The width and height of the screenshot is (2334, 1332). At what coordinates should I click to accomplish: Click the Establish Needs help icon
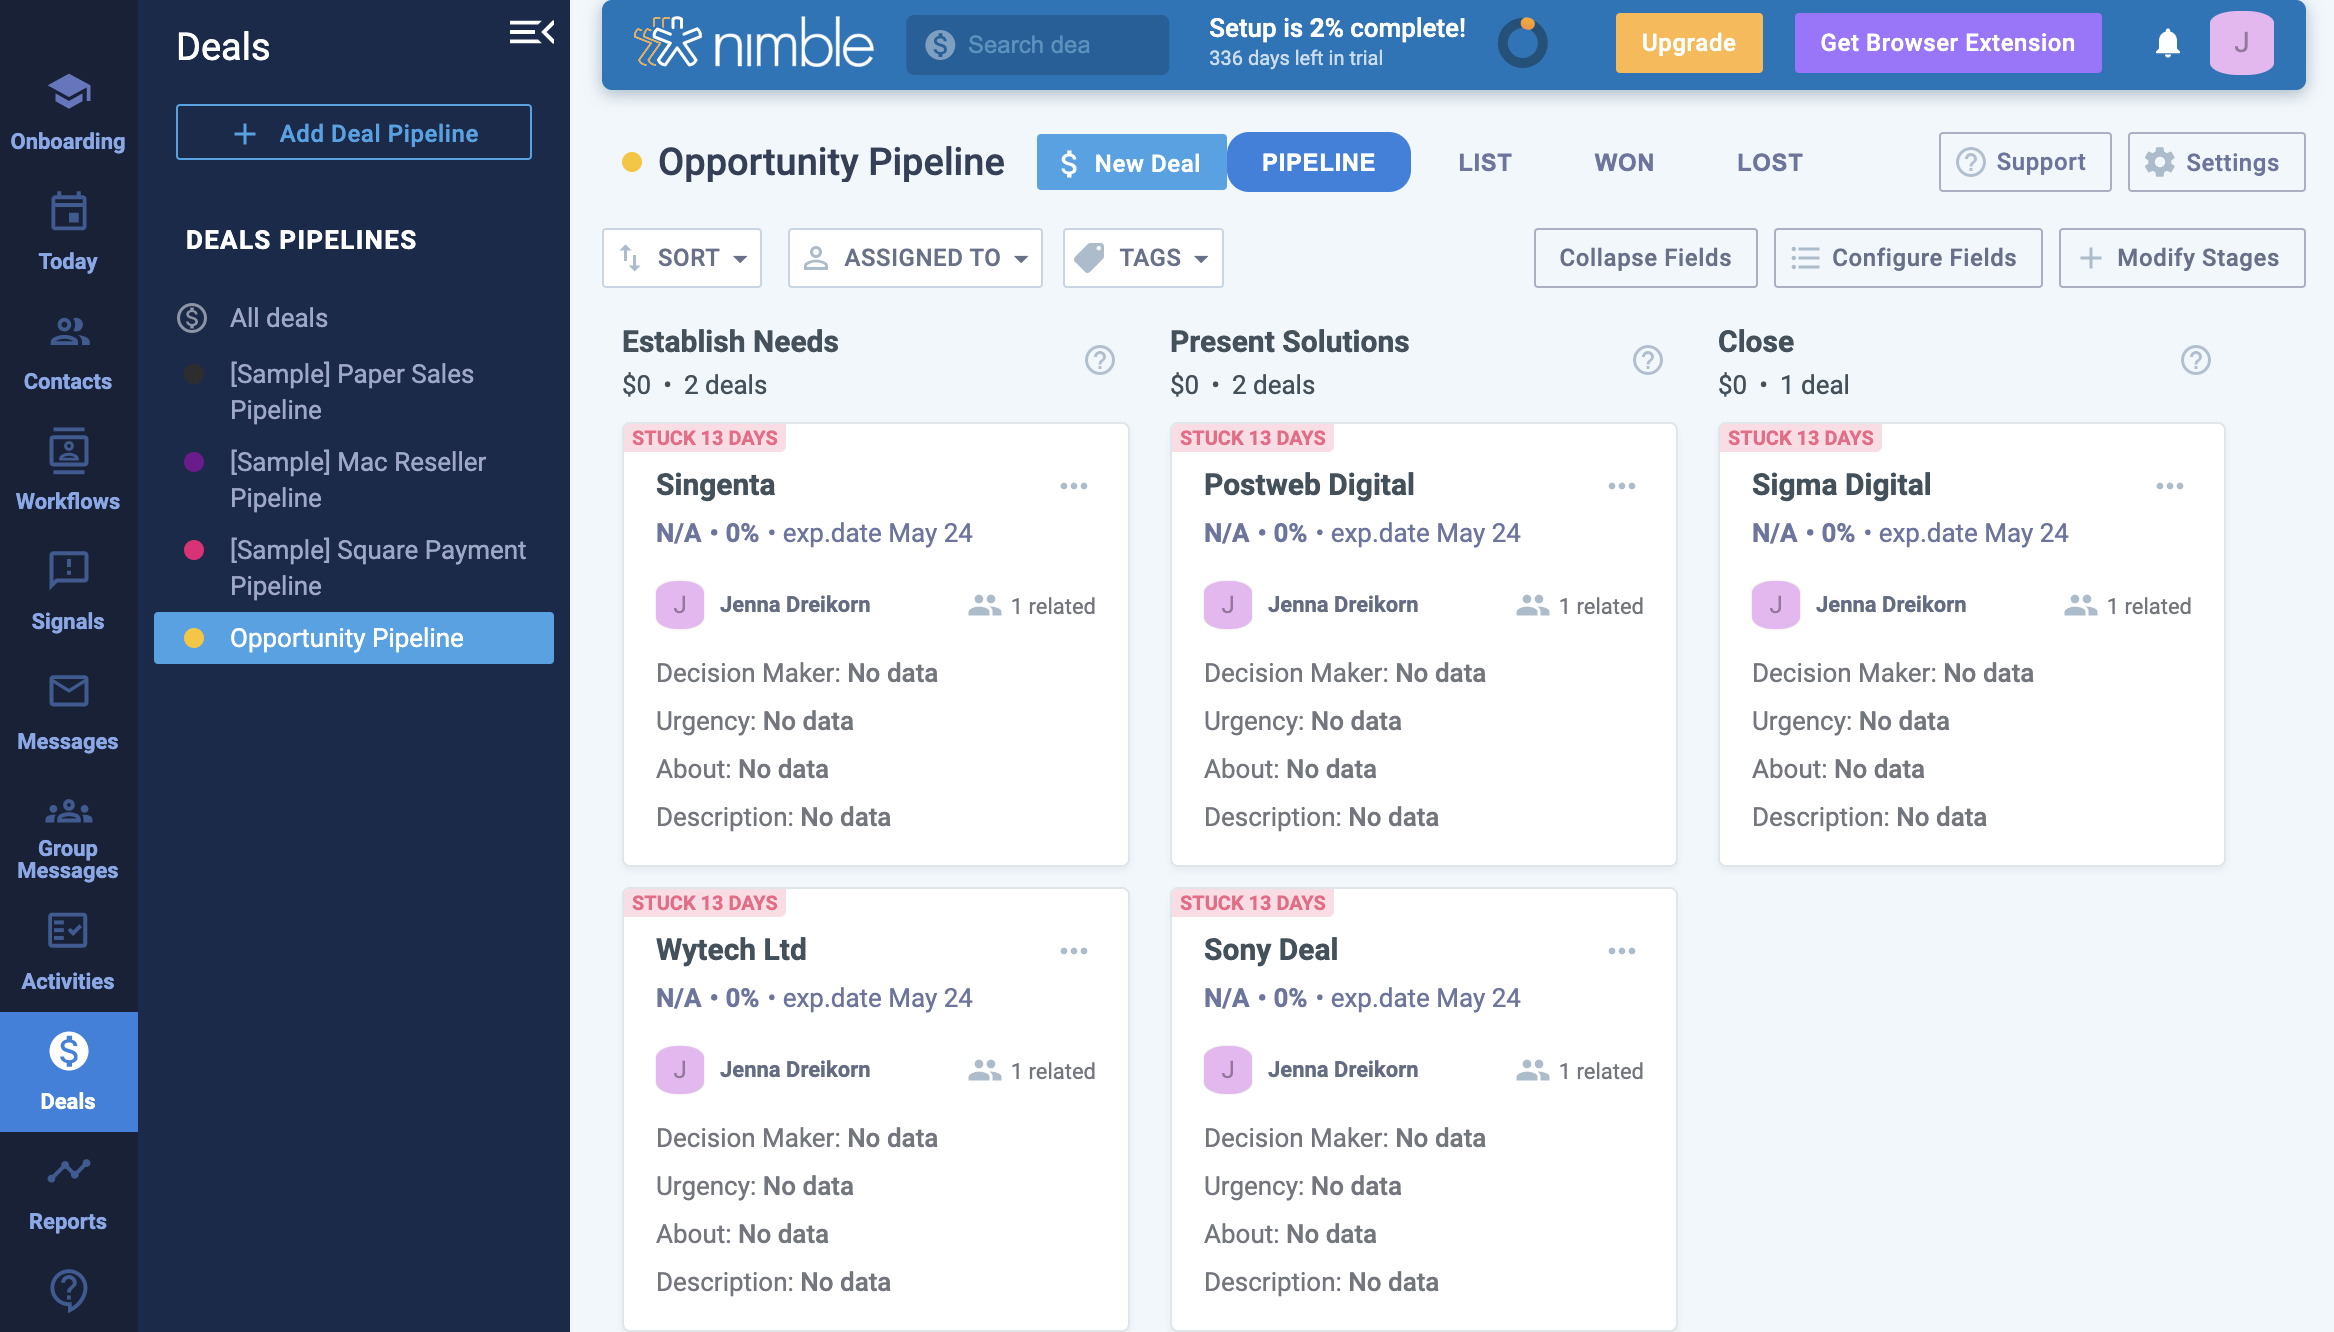[1099, 360]
